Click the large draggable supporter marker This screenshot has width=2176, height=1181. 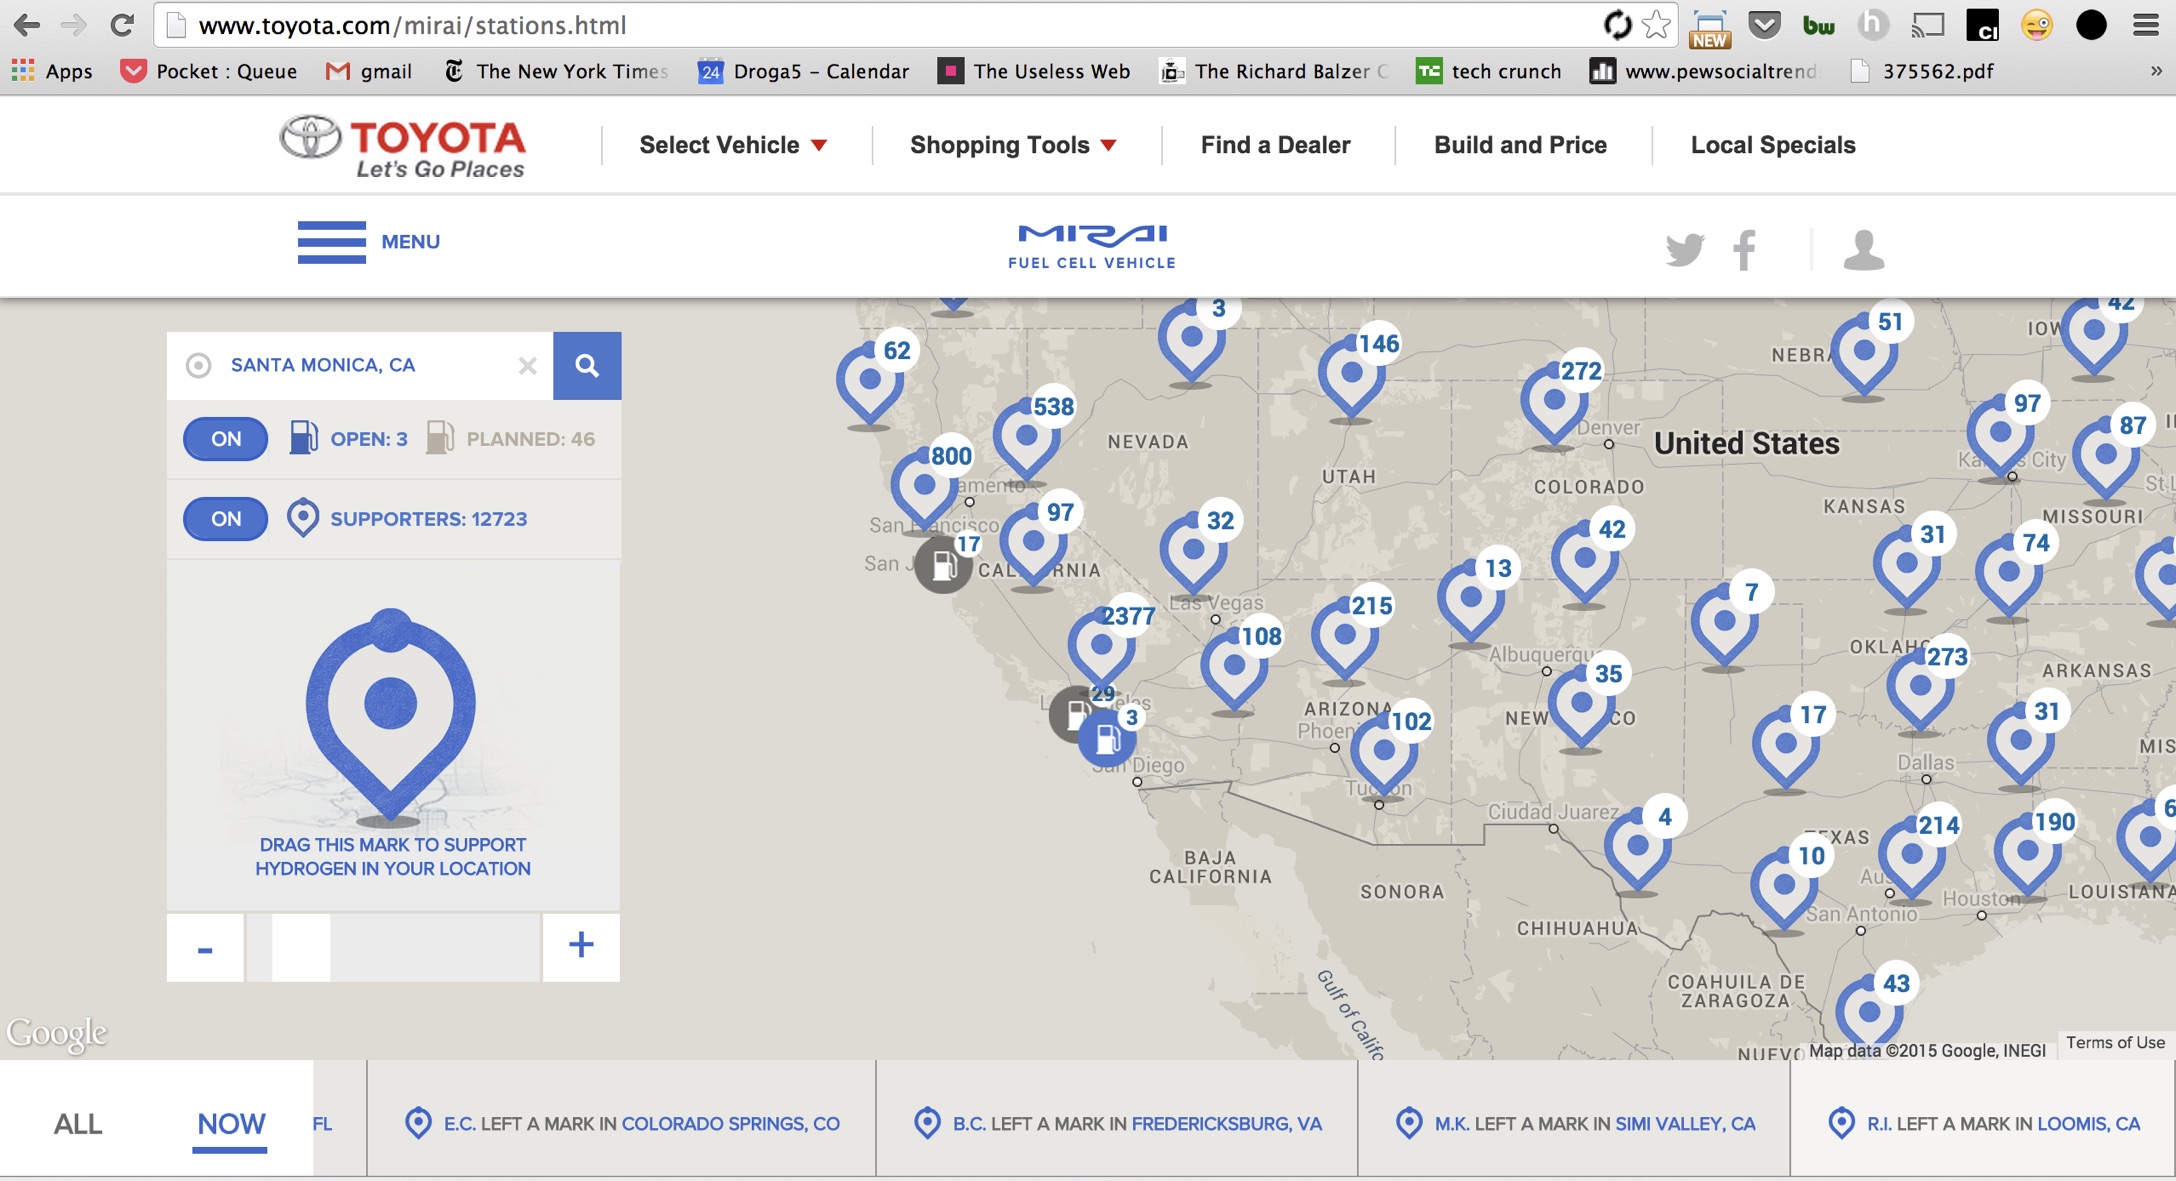[x=390, y=714]
